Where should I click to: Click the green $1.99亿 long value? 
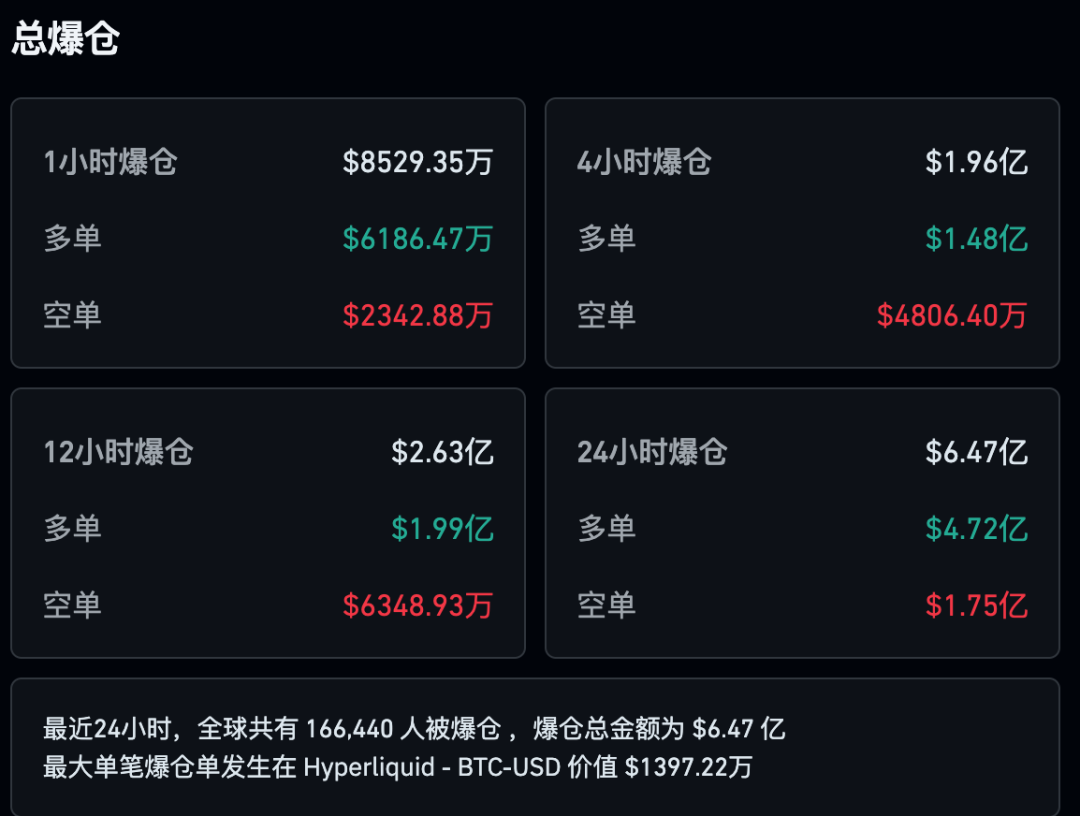click(x=442, y=529)
